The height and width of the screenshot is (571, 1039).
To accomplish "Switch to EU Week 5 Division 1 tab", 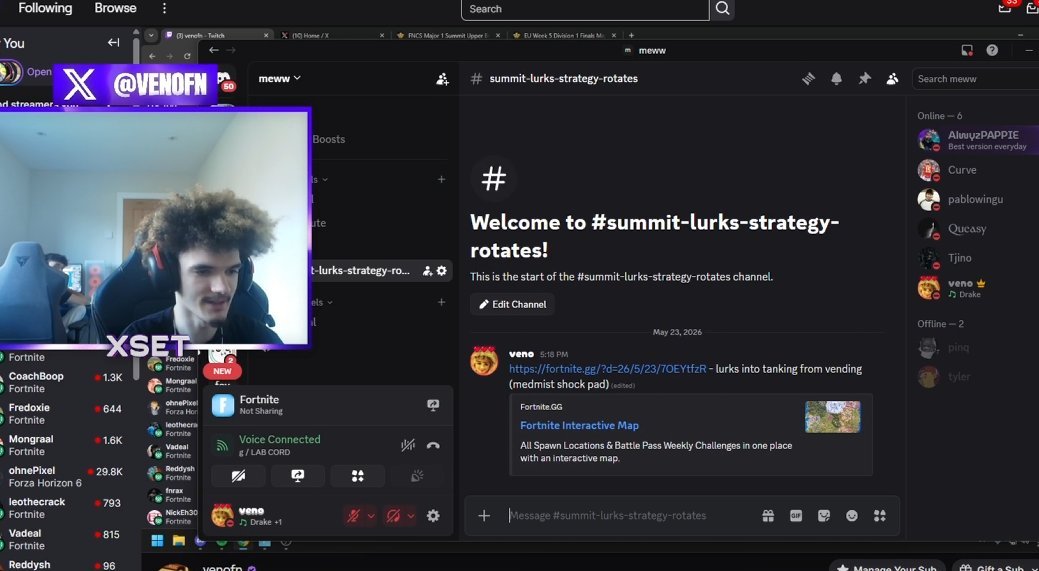I will coord(564,35).
